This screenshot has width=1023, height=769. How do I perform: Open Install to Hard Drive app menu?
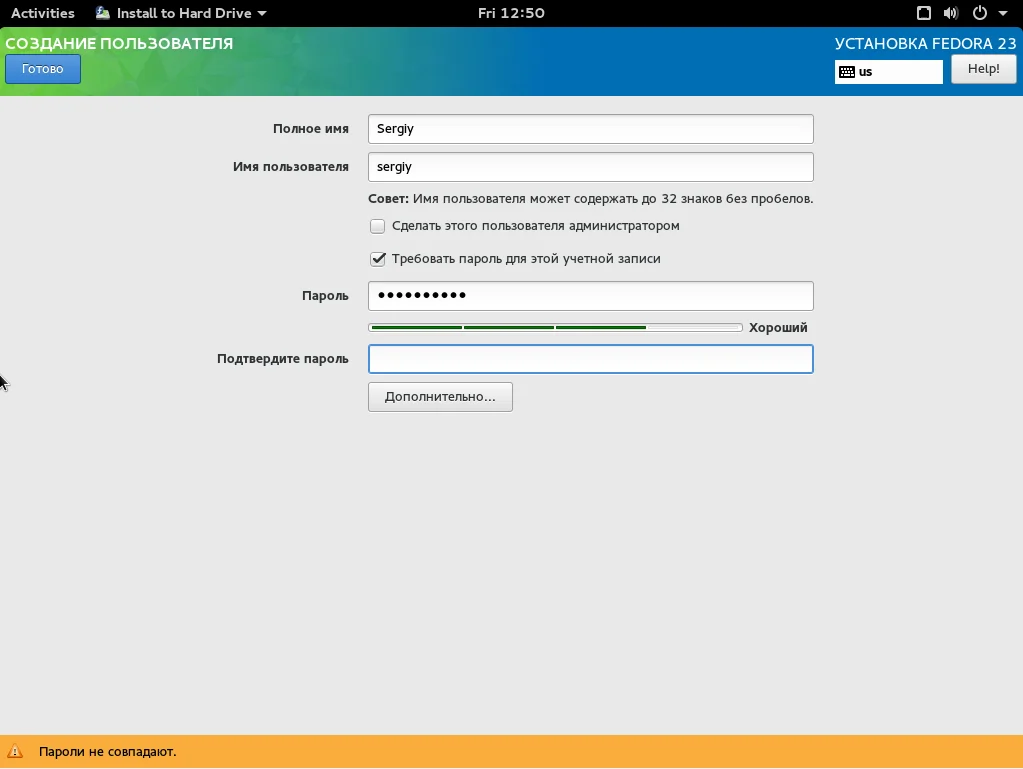pos(181,13)
